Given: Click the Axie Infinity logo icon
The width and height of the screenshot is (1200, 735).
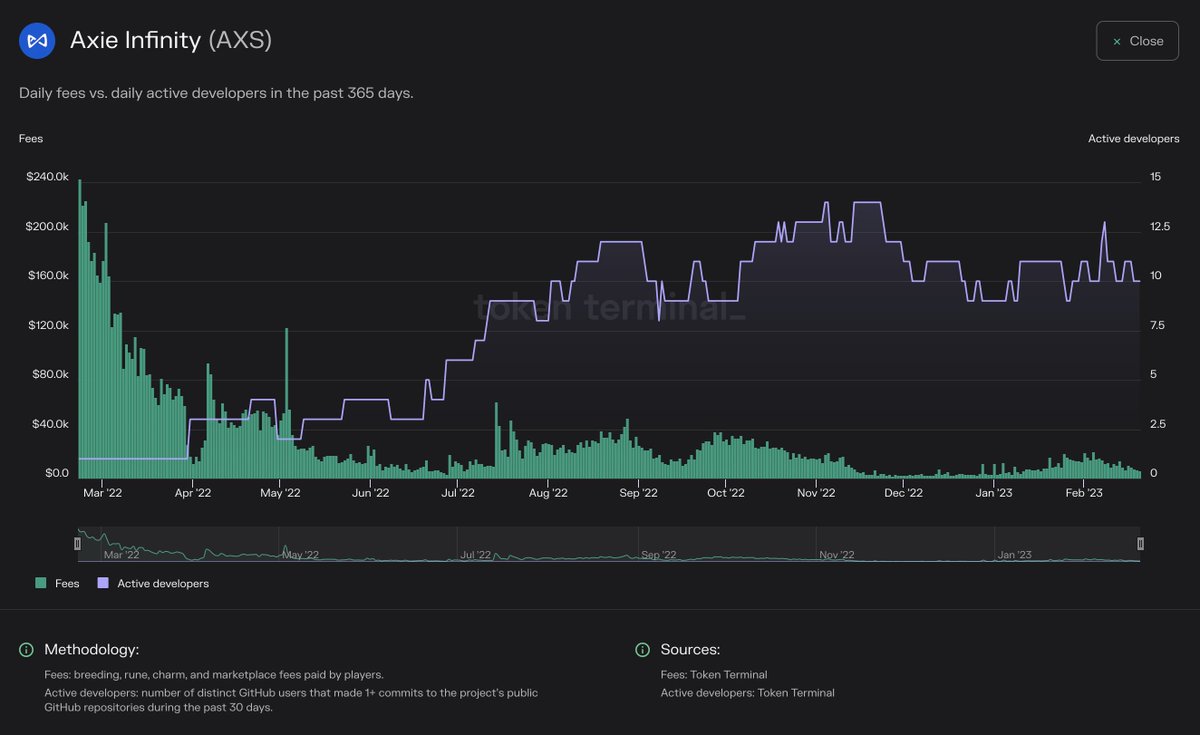Looking at the screenshot, I should pos(37,40).
